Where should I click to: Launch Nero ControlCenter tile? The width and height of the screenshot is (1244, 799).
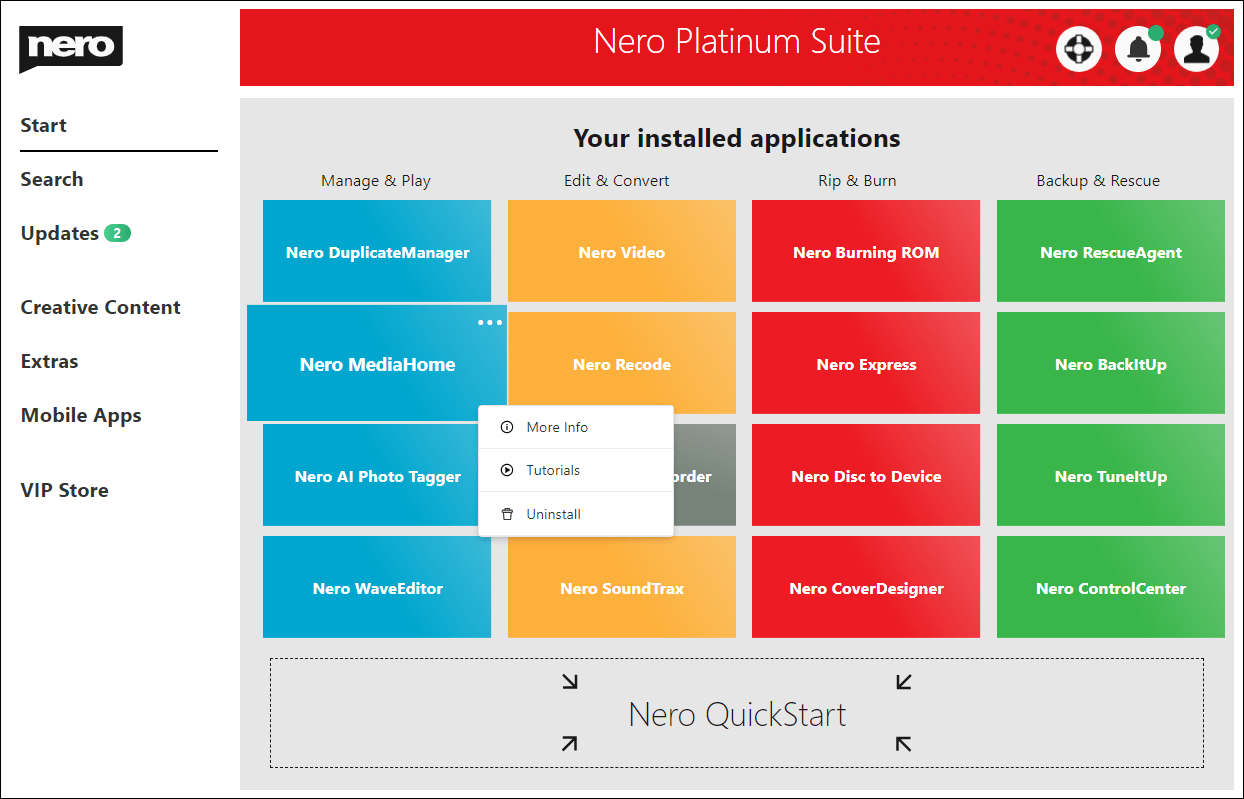tap(1111, 587)
